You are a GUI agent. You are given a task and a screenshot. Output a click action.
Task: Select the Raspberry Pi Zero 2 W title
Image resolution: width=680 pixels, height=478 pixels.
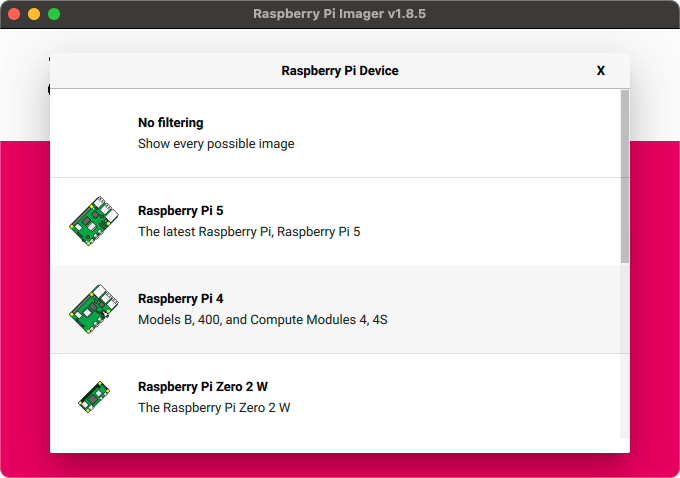point(202,387)
